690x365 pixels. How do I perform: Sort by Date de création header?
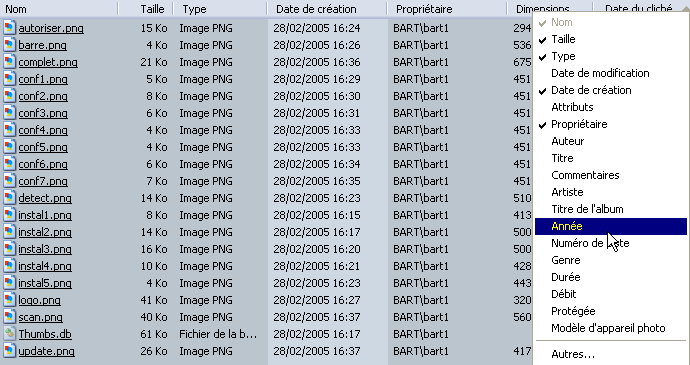[327, 9]
